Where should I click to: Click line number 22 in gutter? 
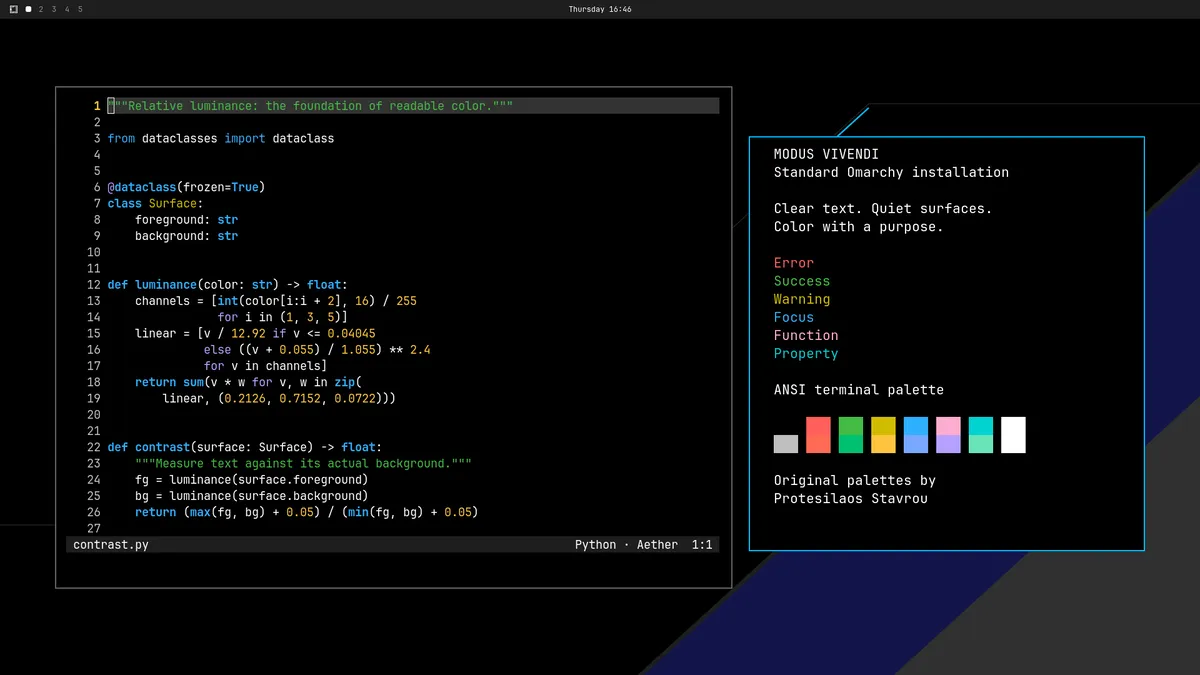tap(94, 447)
